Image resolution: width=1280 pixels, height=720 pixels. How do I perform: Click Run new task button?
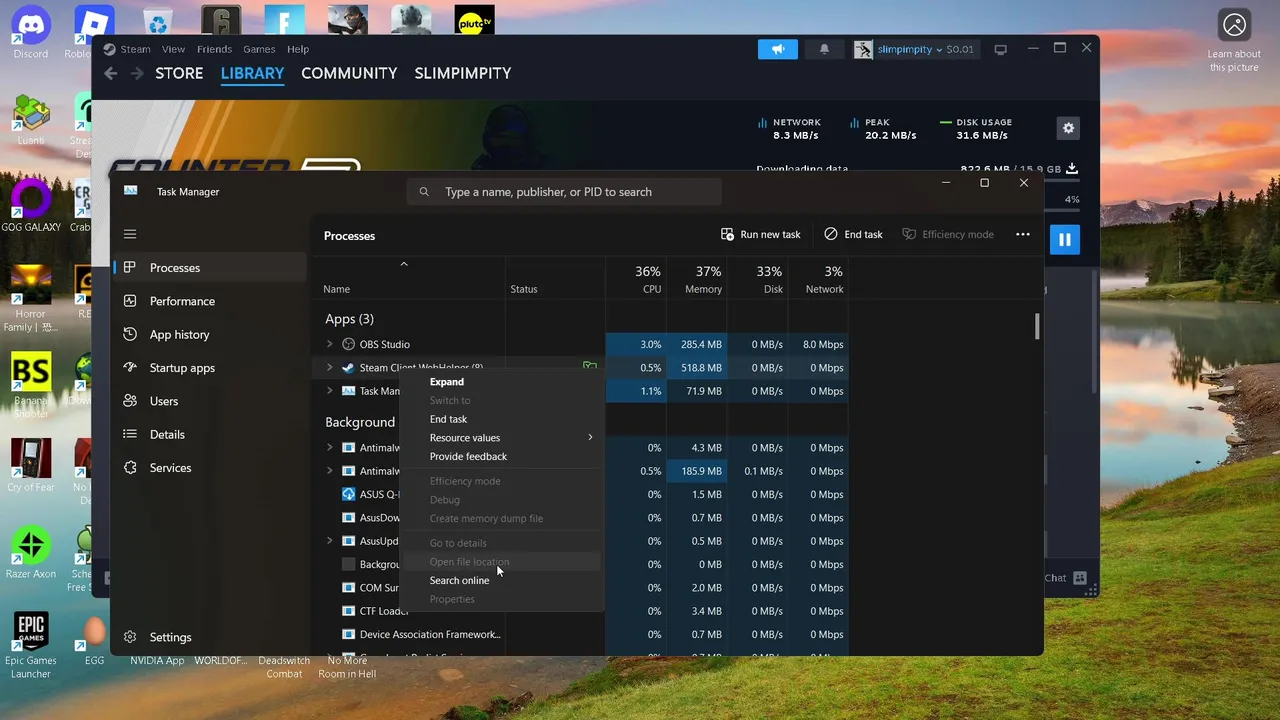760,234
